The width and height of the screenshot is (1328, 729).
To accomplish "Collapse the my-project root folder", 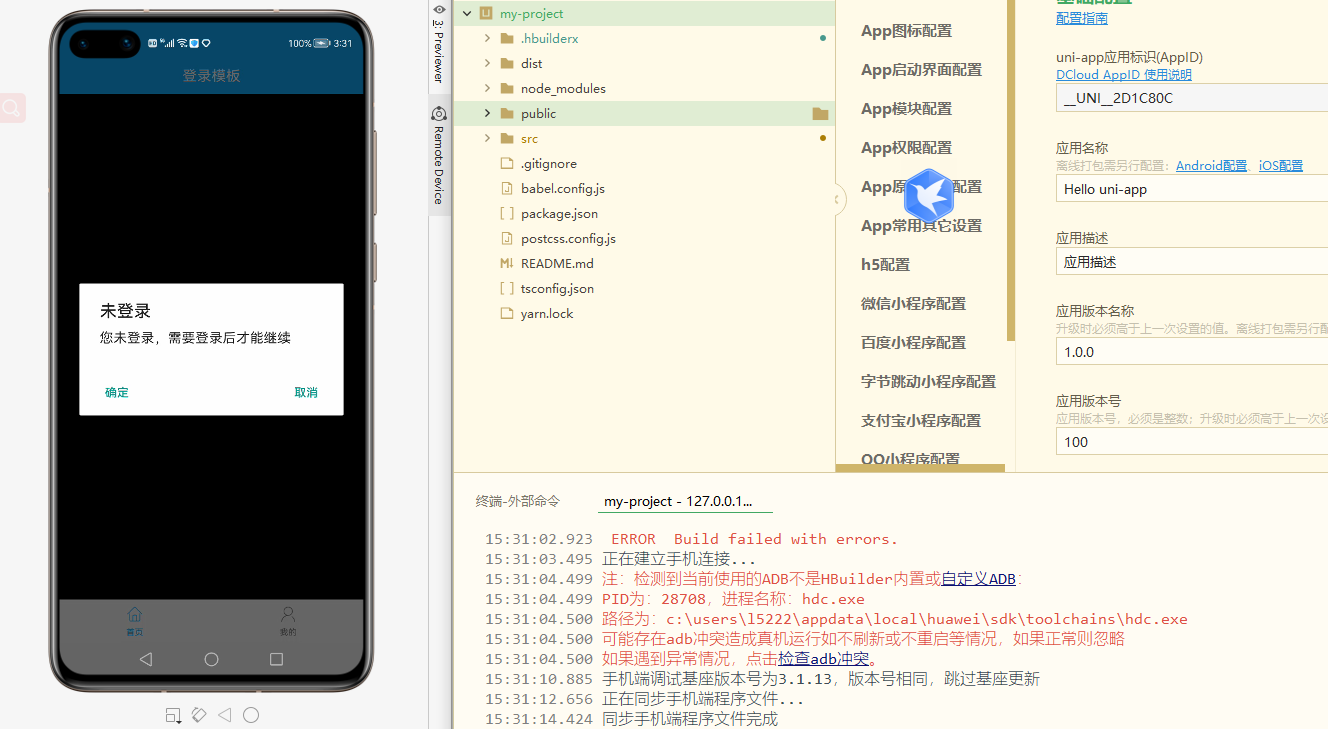I will [467, 14].
